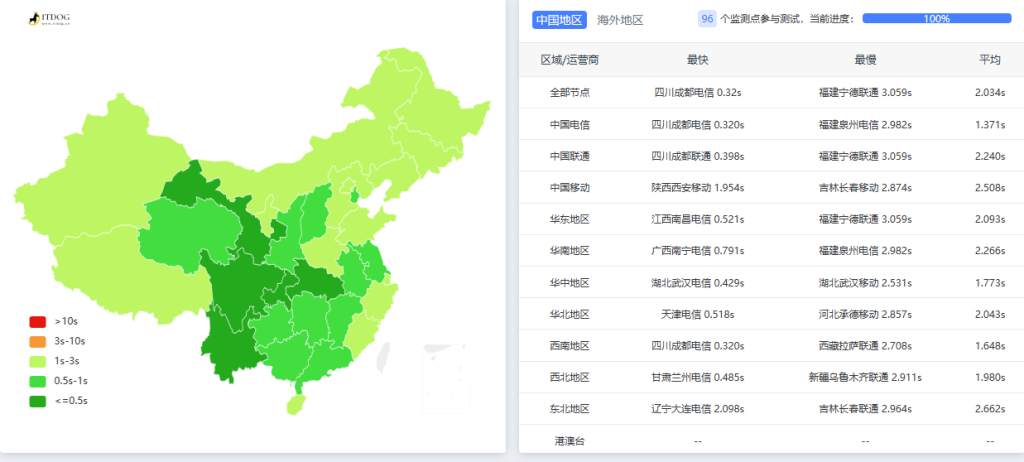Switch to the 中国地区 tab

tap(559, 19)
